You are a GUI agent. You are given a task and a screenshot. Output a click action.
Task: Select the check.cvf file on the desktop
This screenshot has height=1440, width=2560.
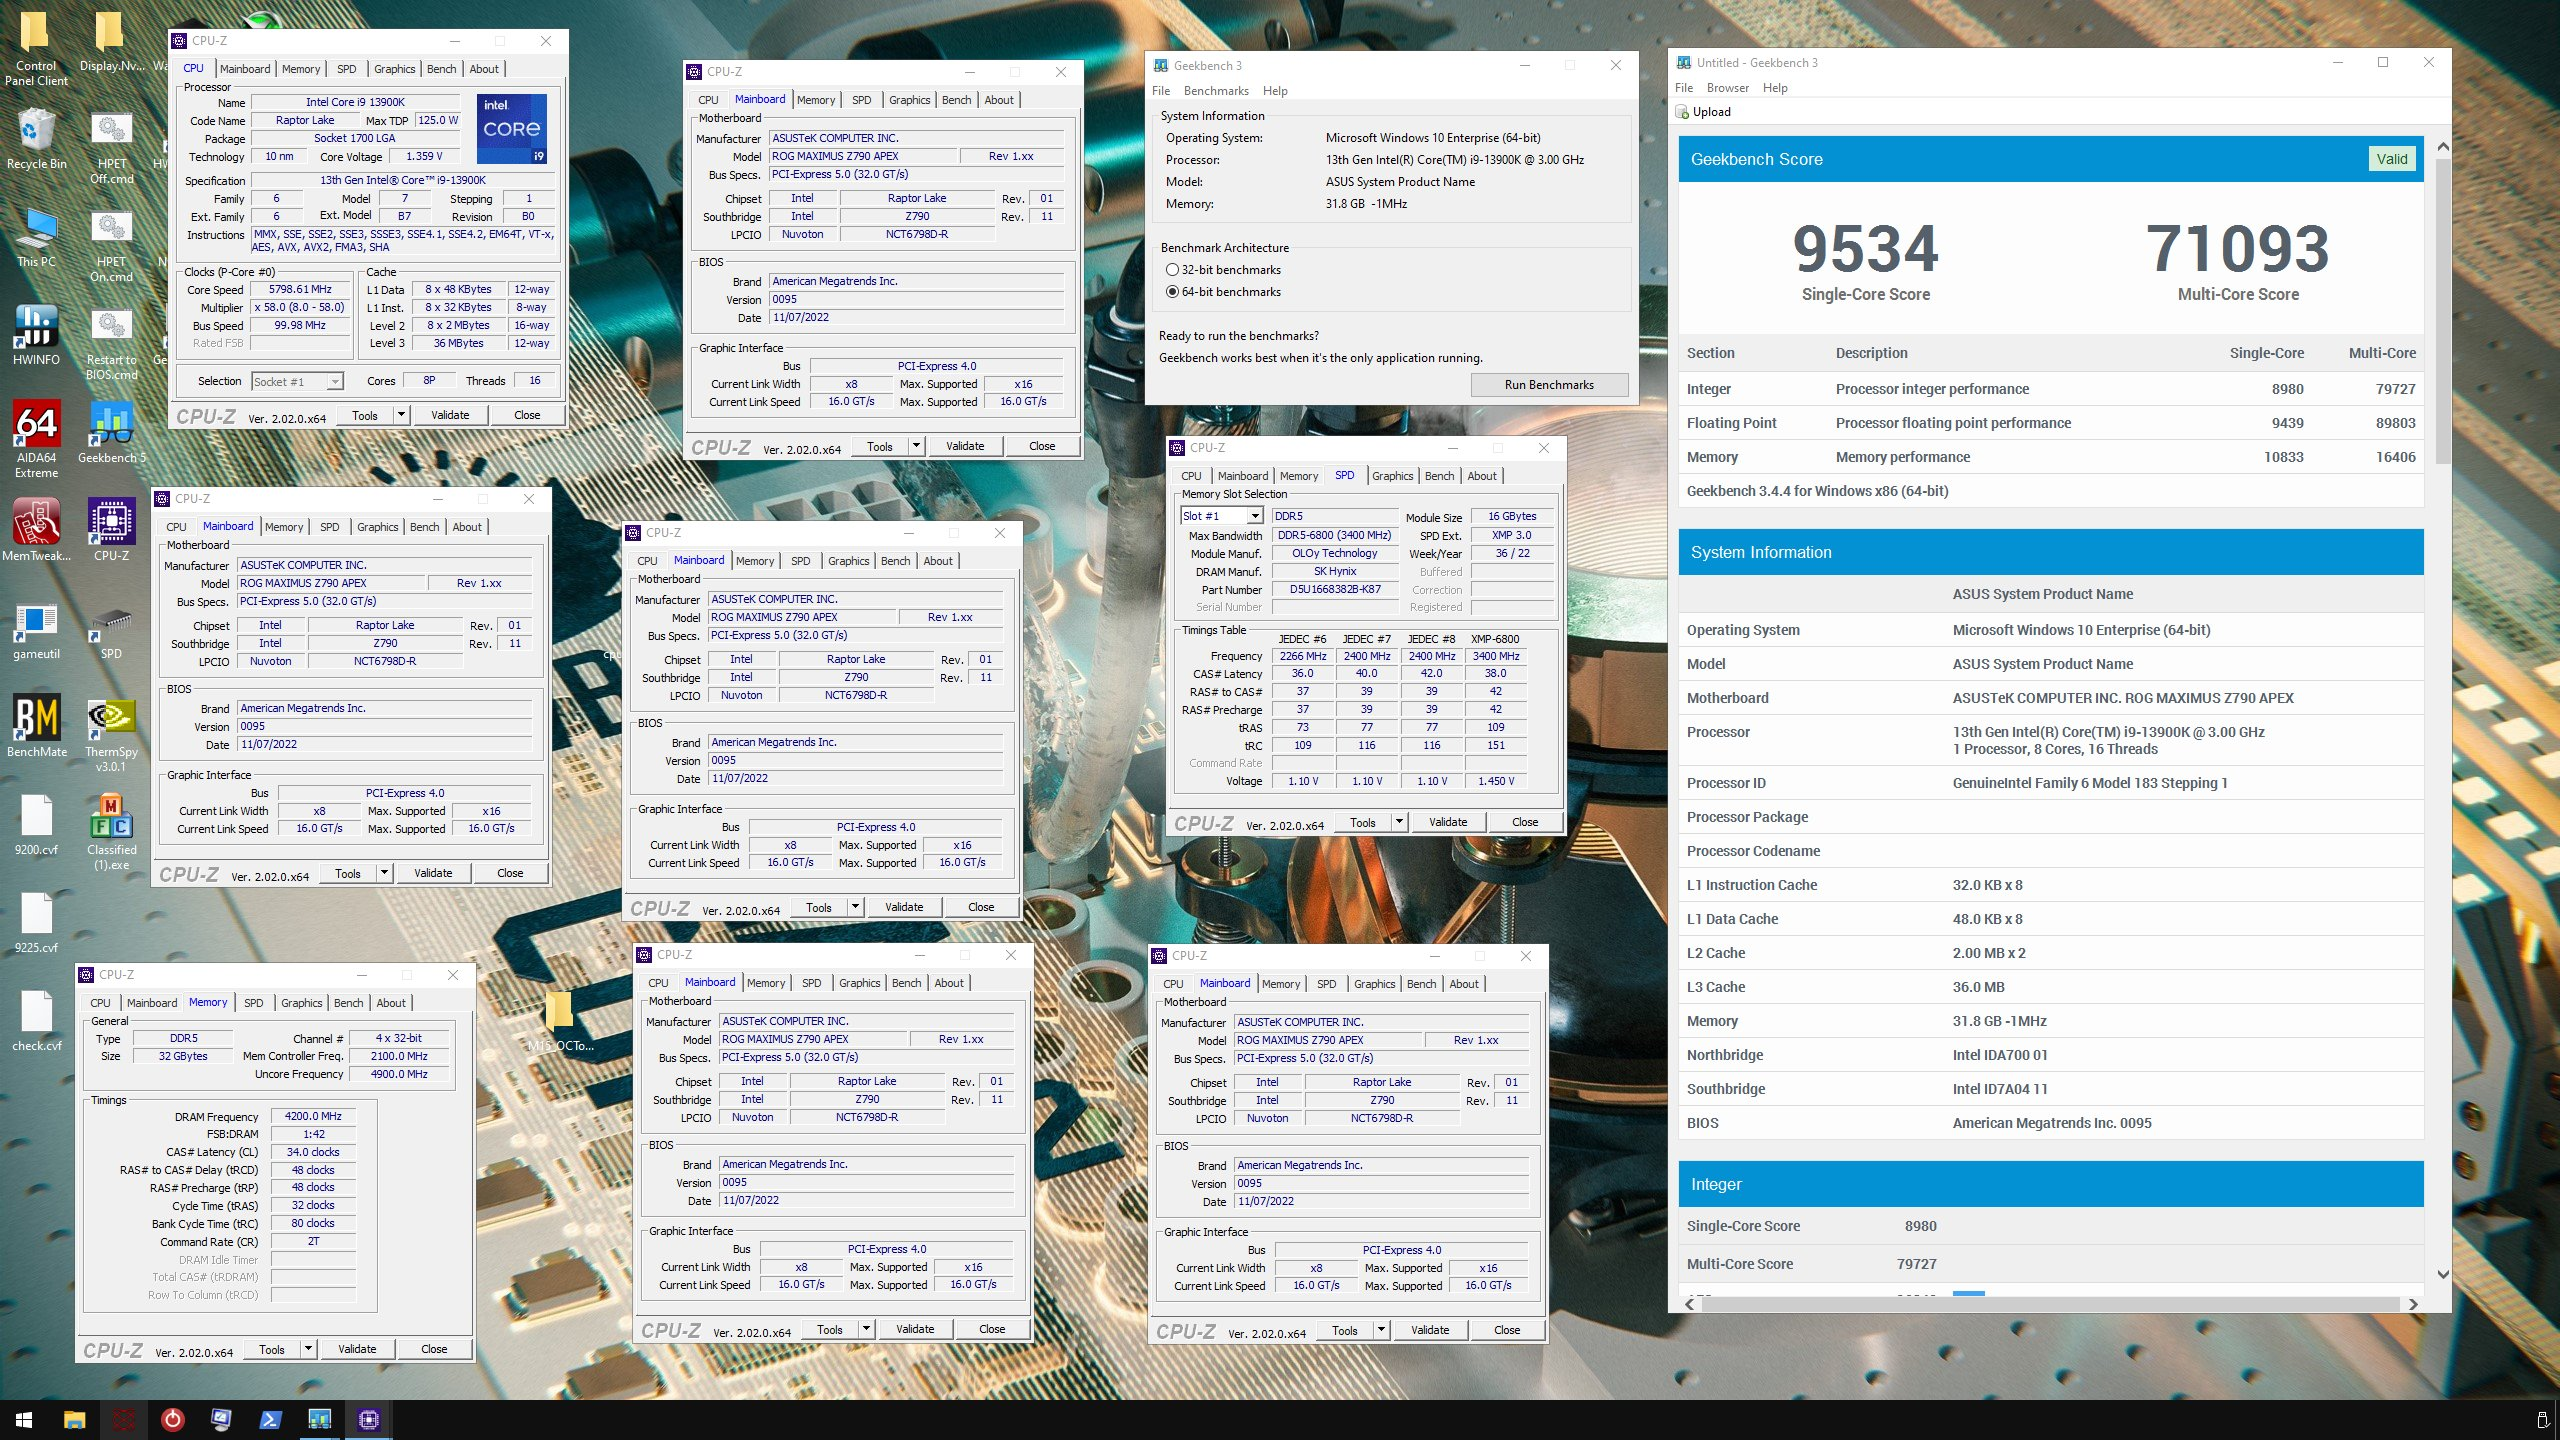(36, 1021)
